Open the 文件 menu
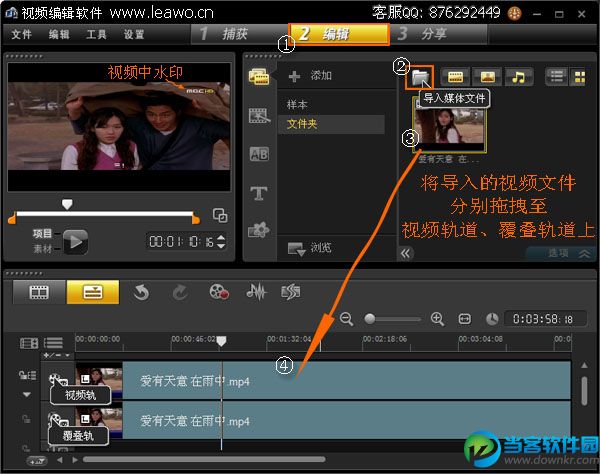The height and width of the screenshot is (474, 600). pyautogui.click(x=22, y=34)
